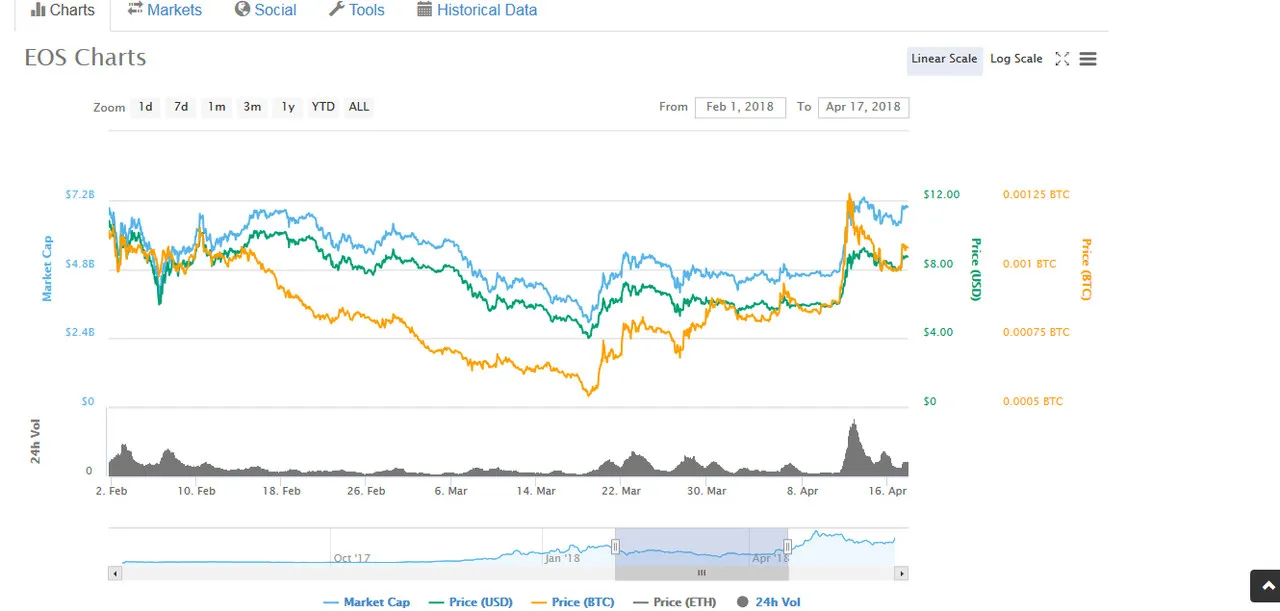Click the 22. Mar date axis label
Image resolution: width=1280 pixels, height=611 pixels.
[x=620, y=491]
